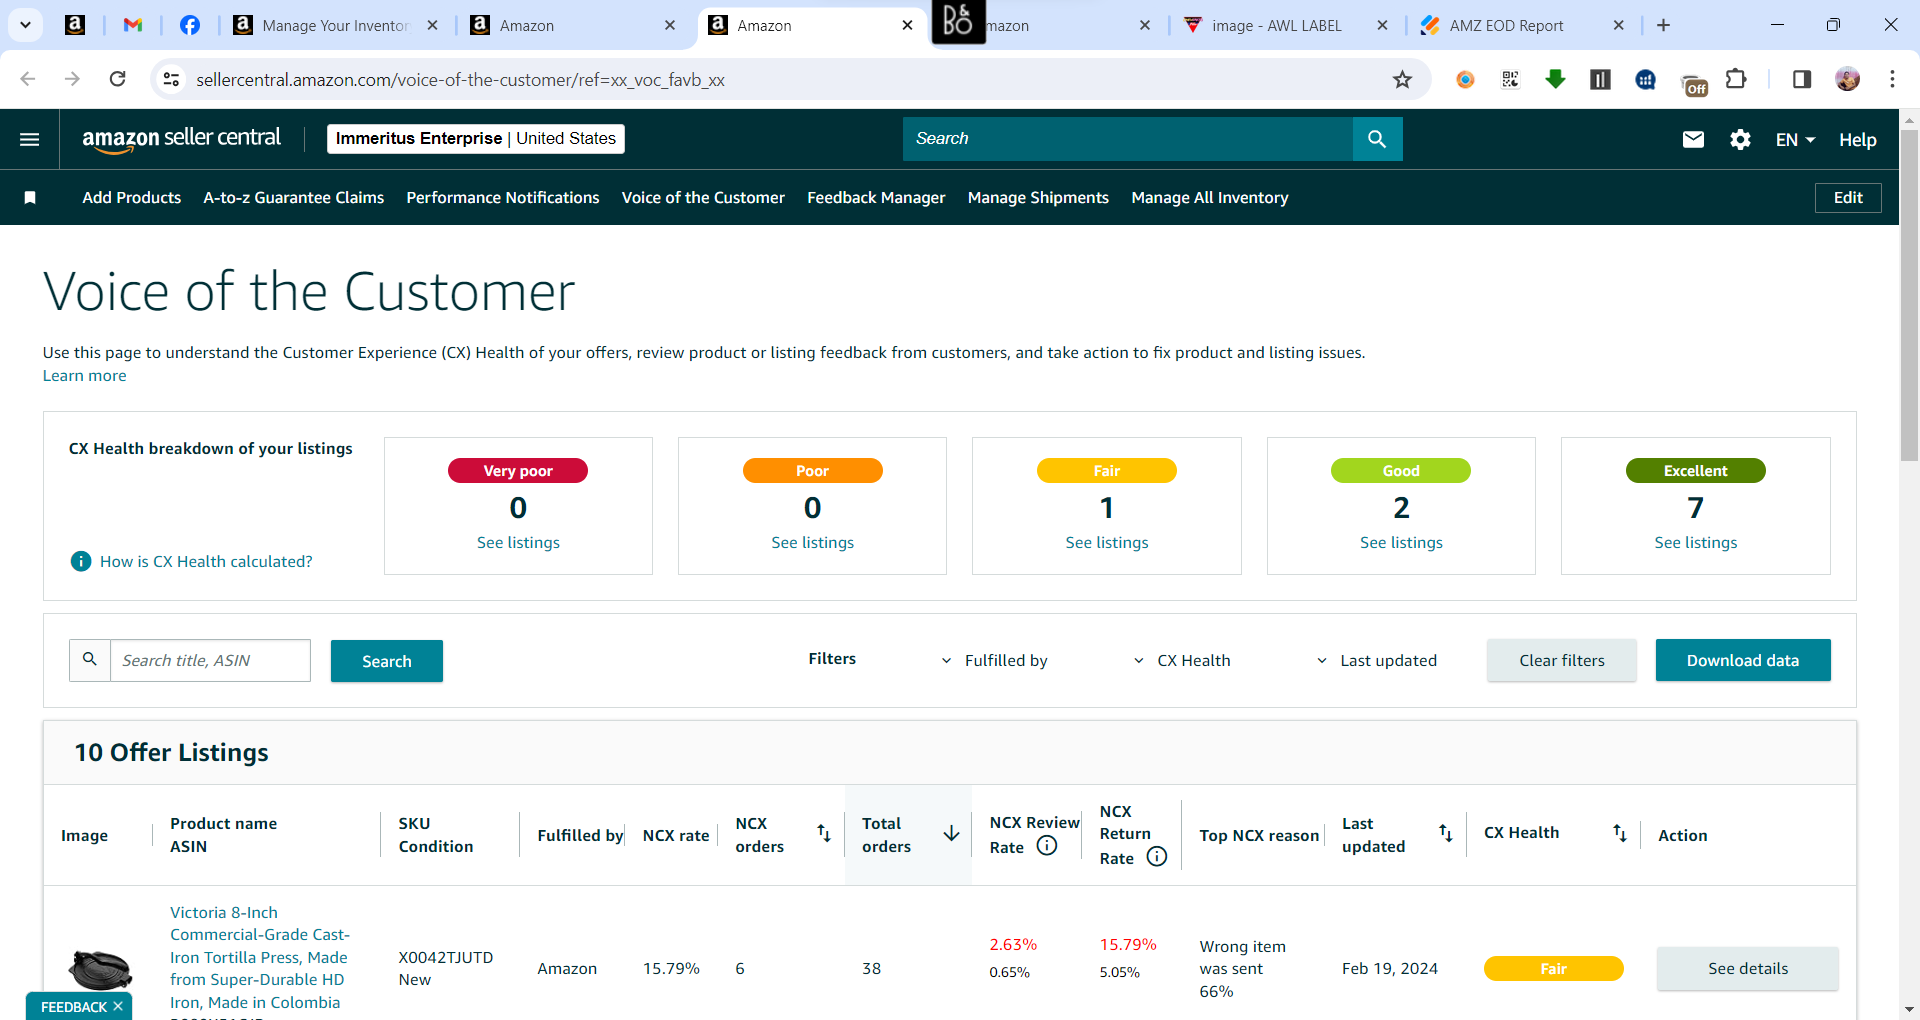Open the Chrome three-dot menu
Screen dimensions: 1920x1020
point(1892,79)
